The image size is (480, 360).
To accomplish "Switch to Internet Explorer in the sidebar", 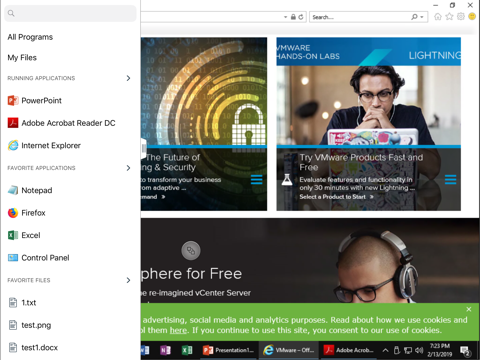I will (44, 145).
